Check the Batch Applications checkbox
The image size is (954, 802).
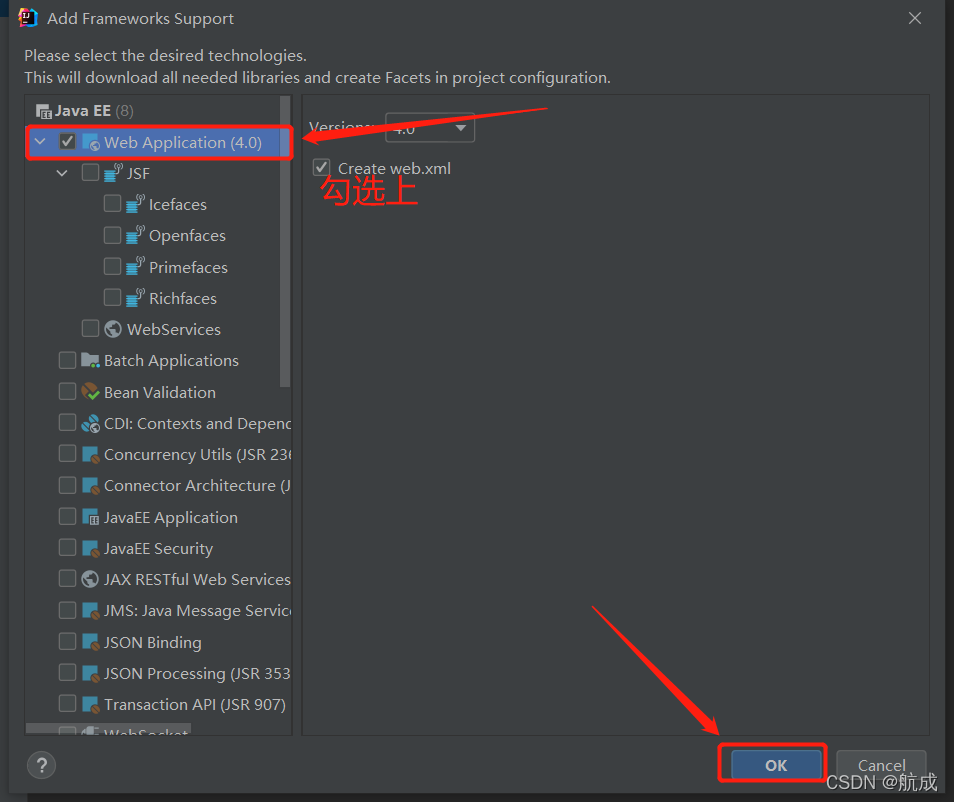point(68,360)
